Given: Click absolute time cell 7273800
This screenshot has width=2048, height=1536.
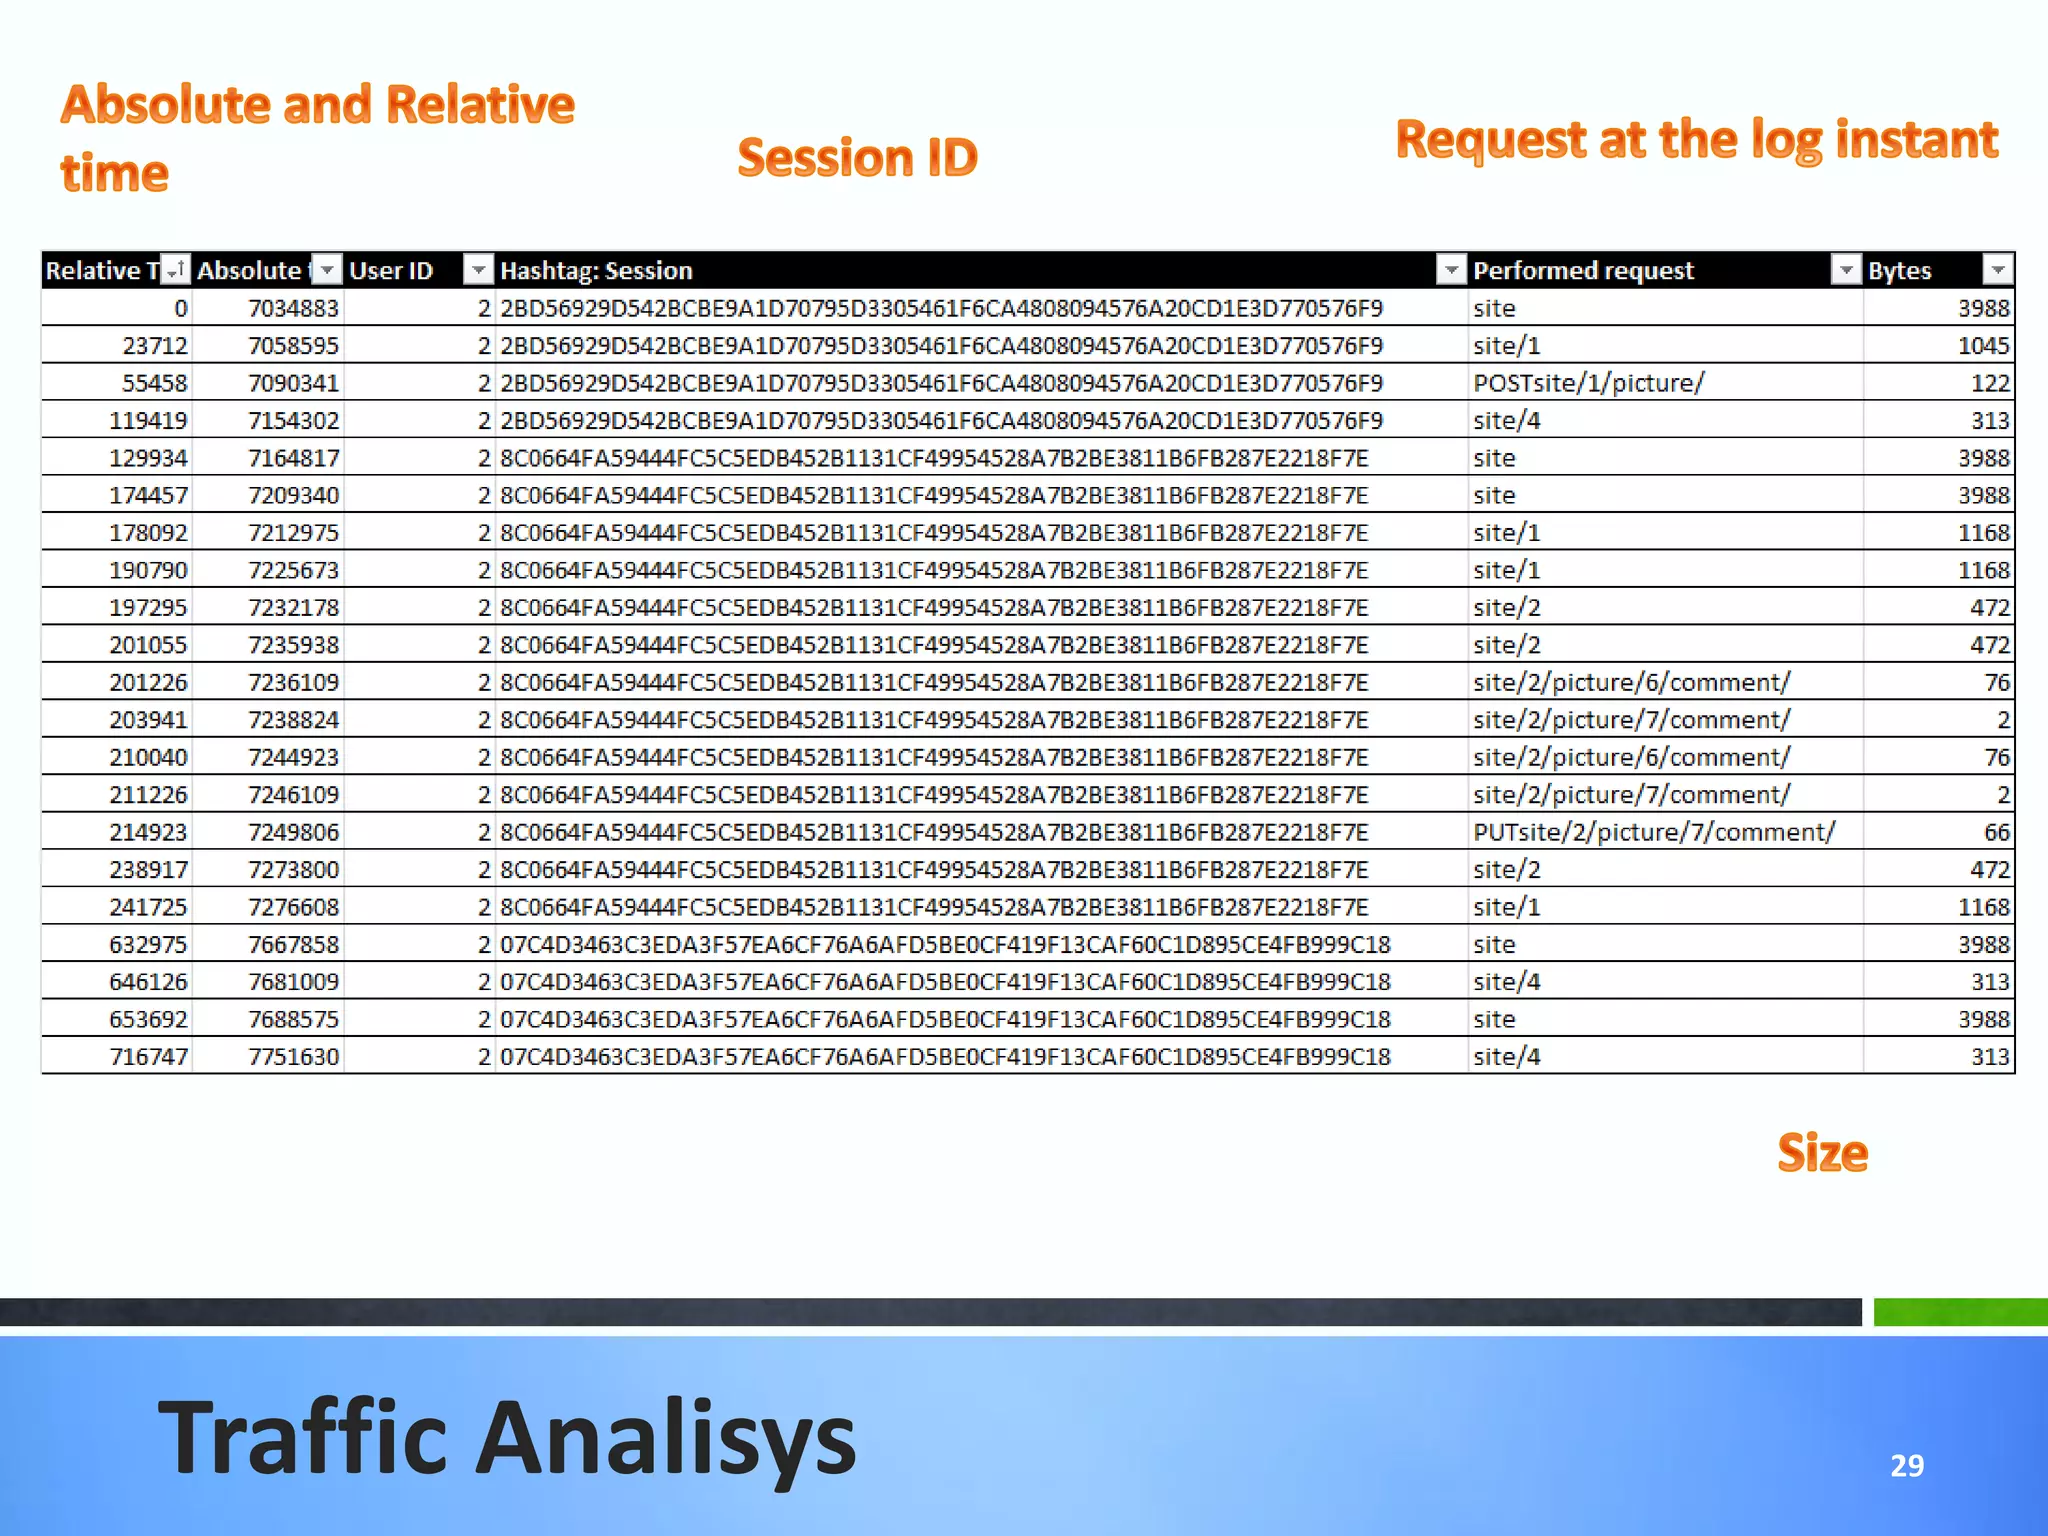Looking at the screenshot, I should 268,869.
